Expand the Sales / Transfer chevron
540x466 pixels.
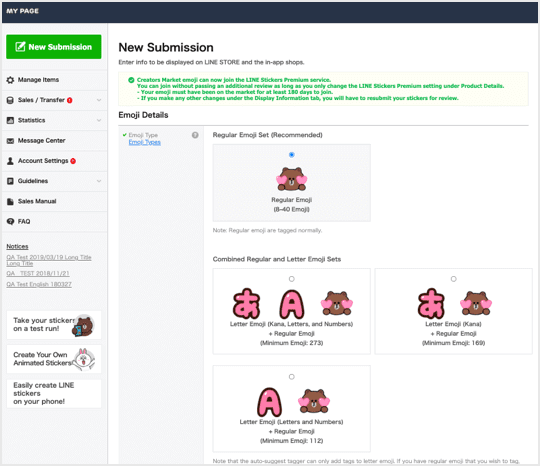[x=99, y=100]
